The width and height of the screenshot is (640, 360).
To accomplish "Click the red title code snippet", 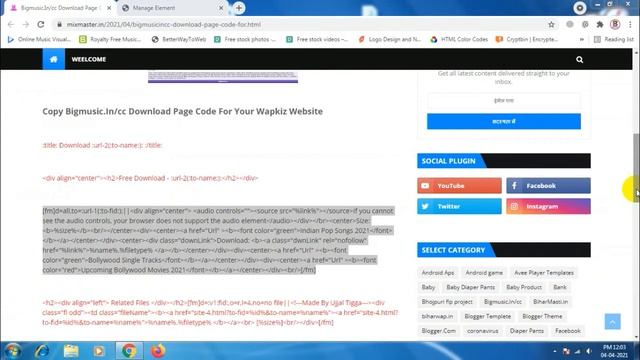I will pos(102,145).
